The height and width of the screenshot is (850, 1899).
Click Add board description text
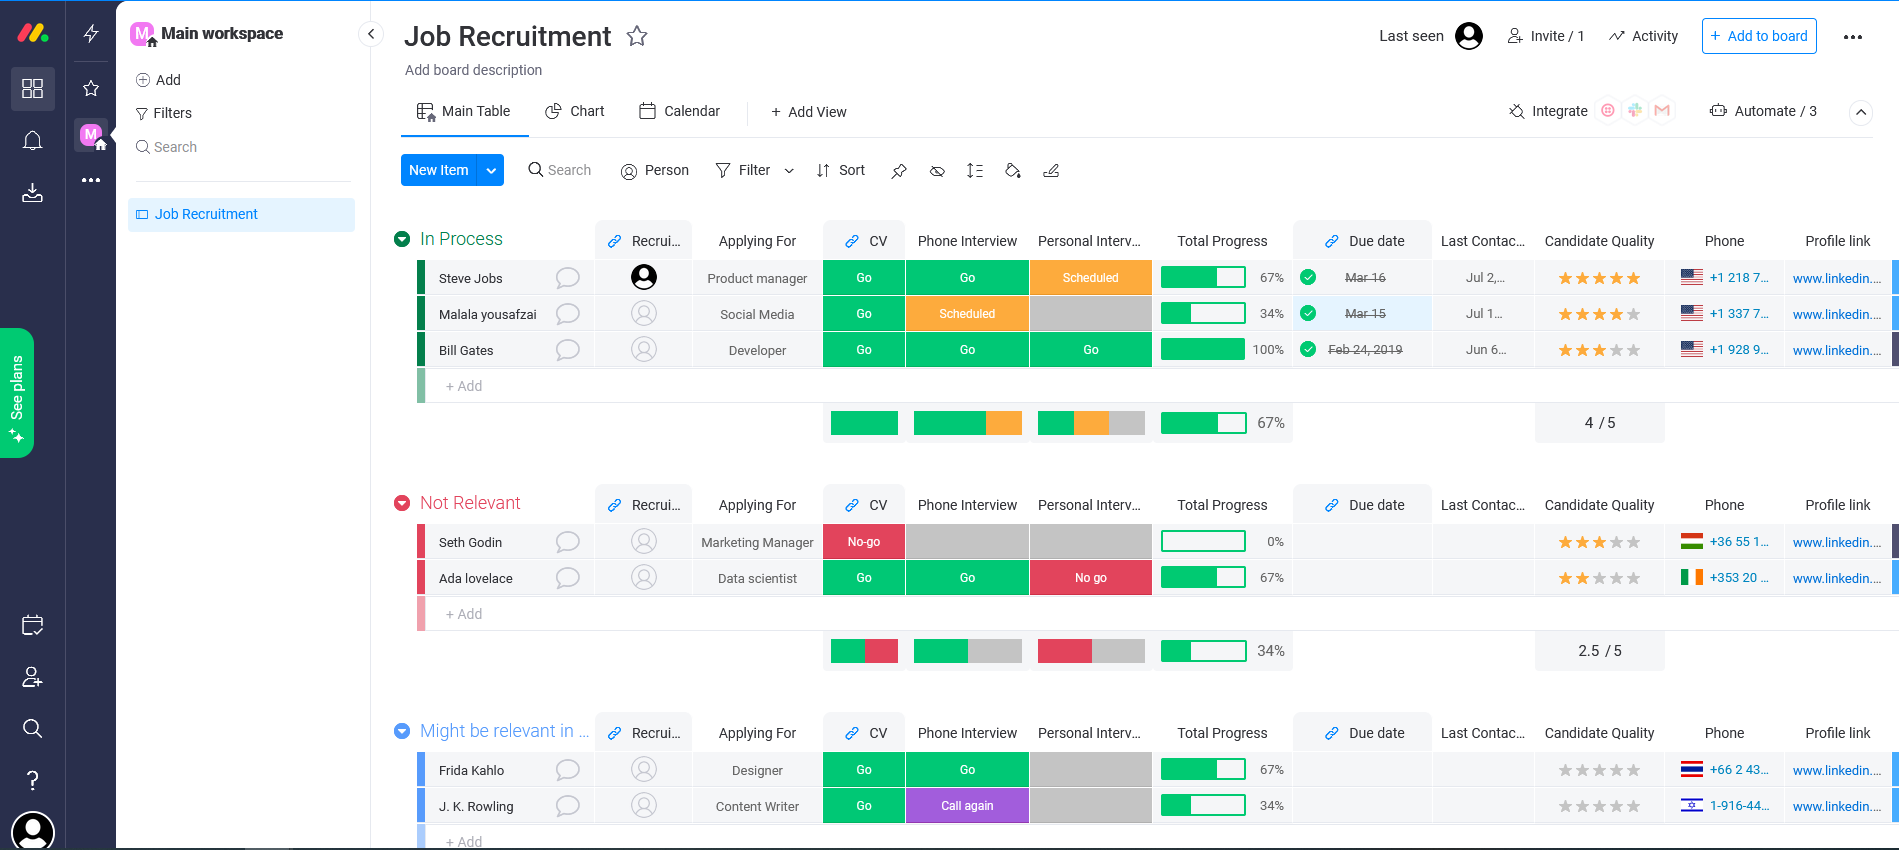[473, 70]
